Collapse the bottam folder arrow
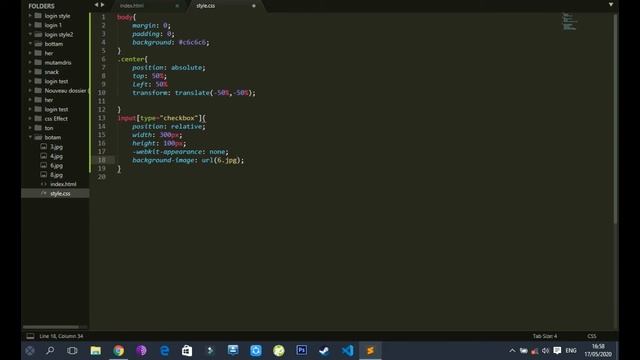This screenshot has height=360, width=640. point(30,44)
